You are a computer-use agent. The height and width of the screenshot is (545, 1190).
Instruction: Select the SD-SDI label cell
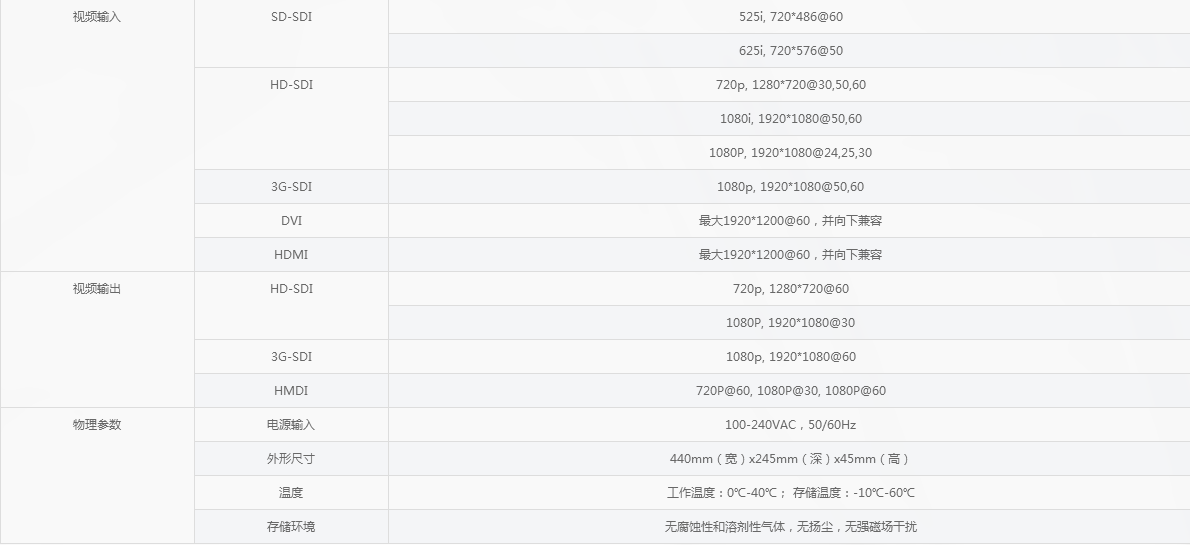point(291,17)
